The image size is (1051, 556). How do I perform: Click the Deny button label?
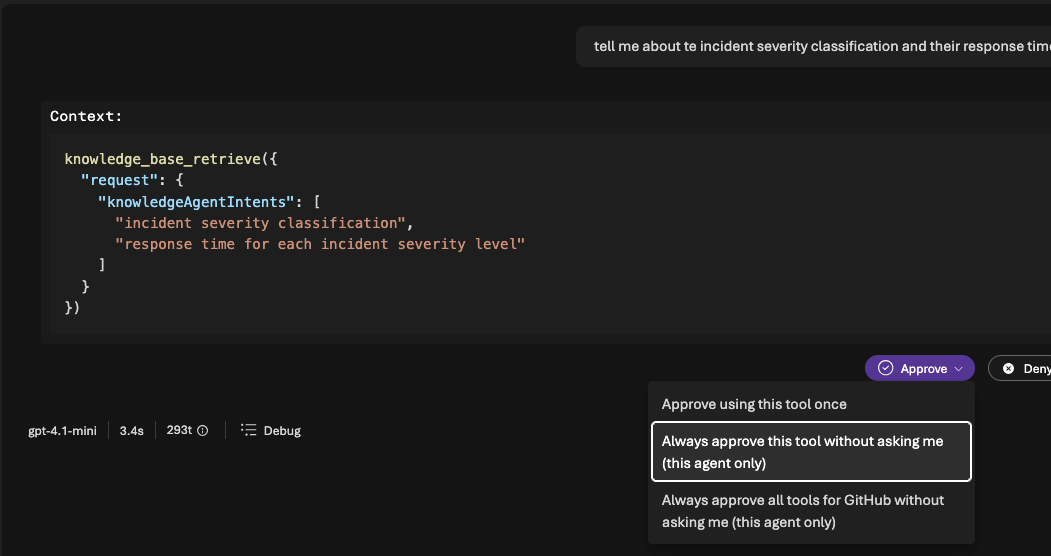tap(1036, 369)
